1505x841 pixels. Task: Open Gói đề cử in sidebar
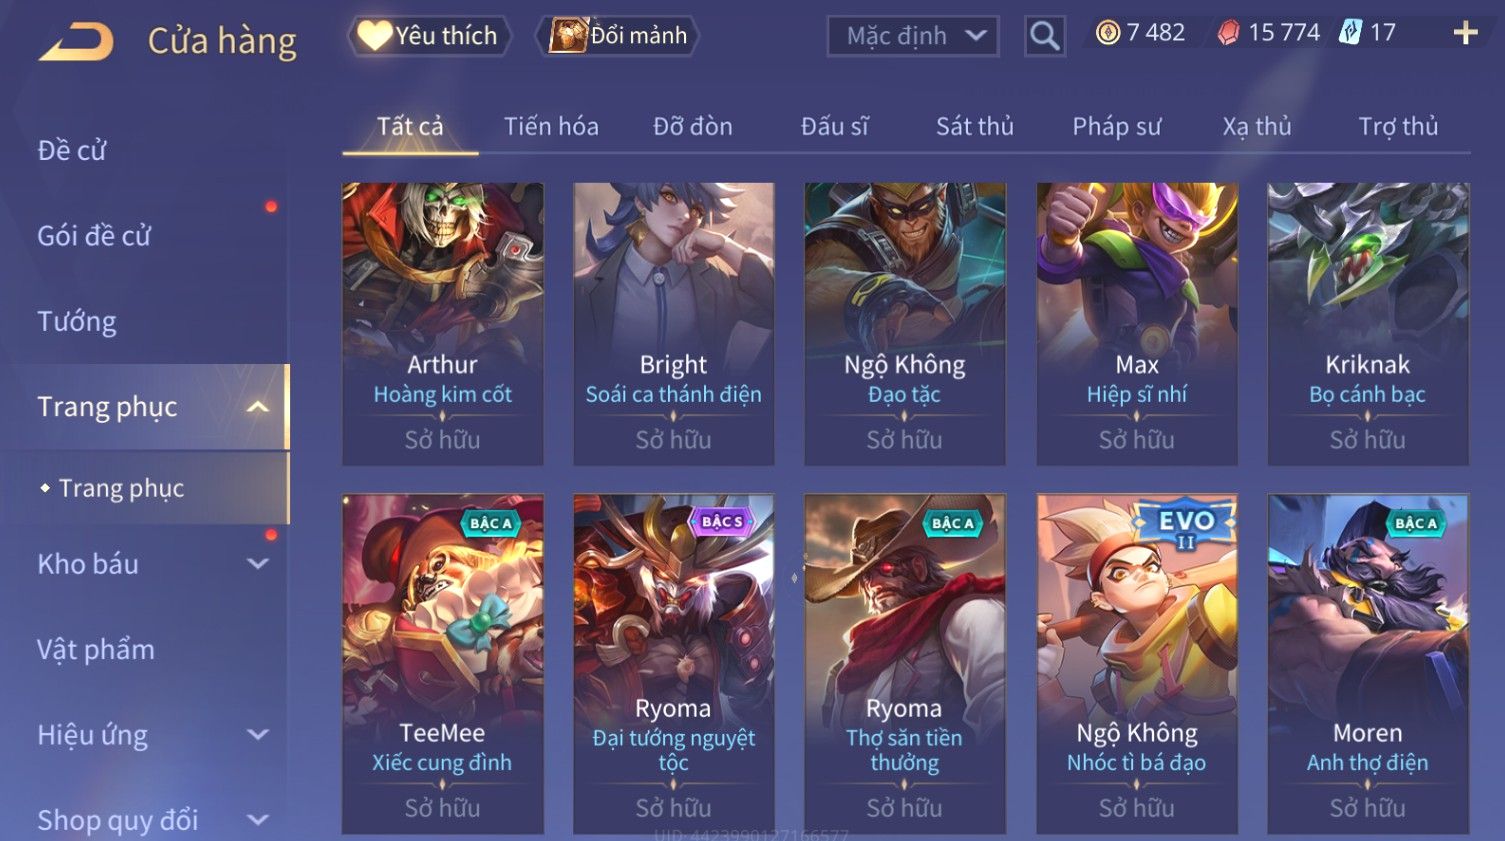click(94, 236)
